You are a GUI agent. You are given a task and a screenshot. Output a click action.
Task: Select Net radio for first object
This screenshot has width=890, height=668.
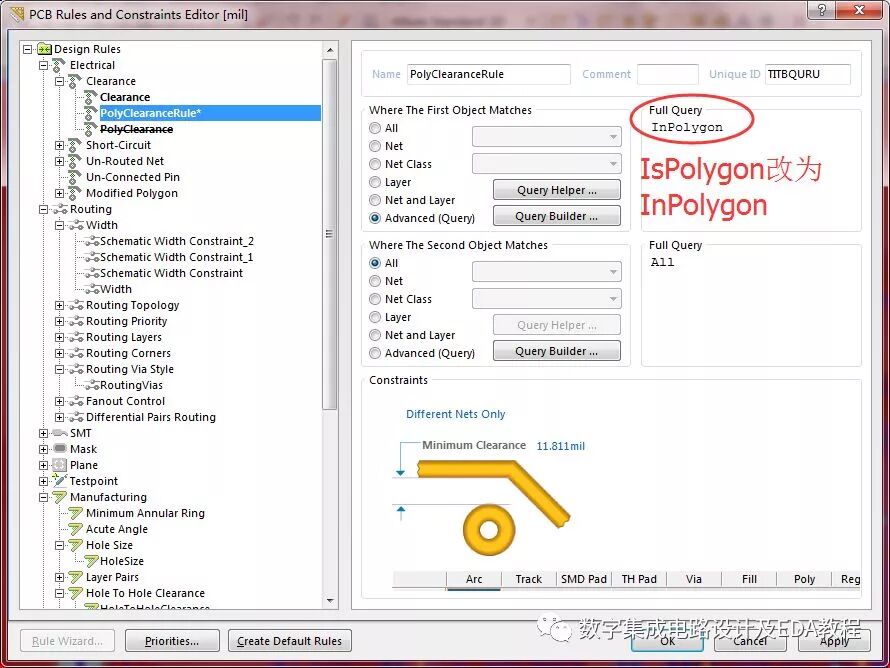point(375,146)
